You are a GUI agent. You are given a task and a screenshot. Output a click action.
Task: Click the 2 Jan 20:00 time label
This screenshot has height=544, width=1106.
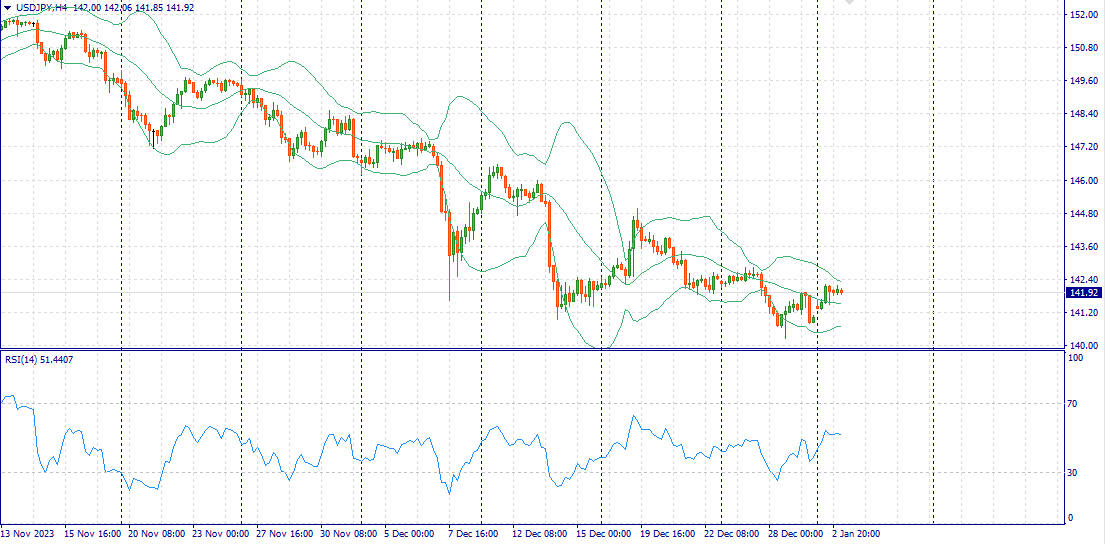(856, 534)
